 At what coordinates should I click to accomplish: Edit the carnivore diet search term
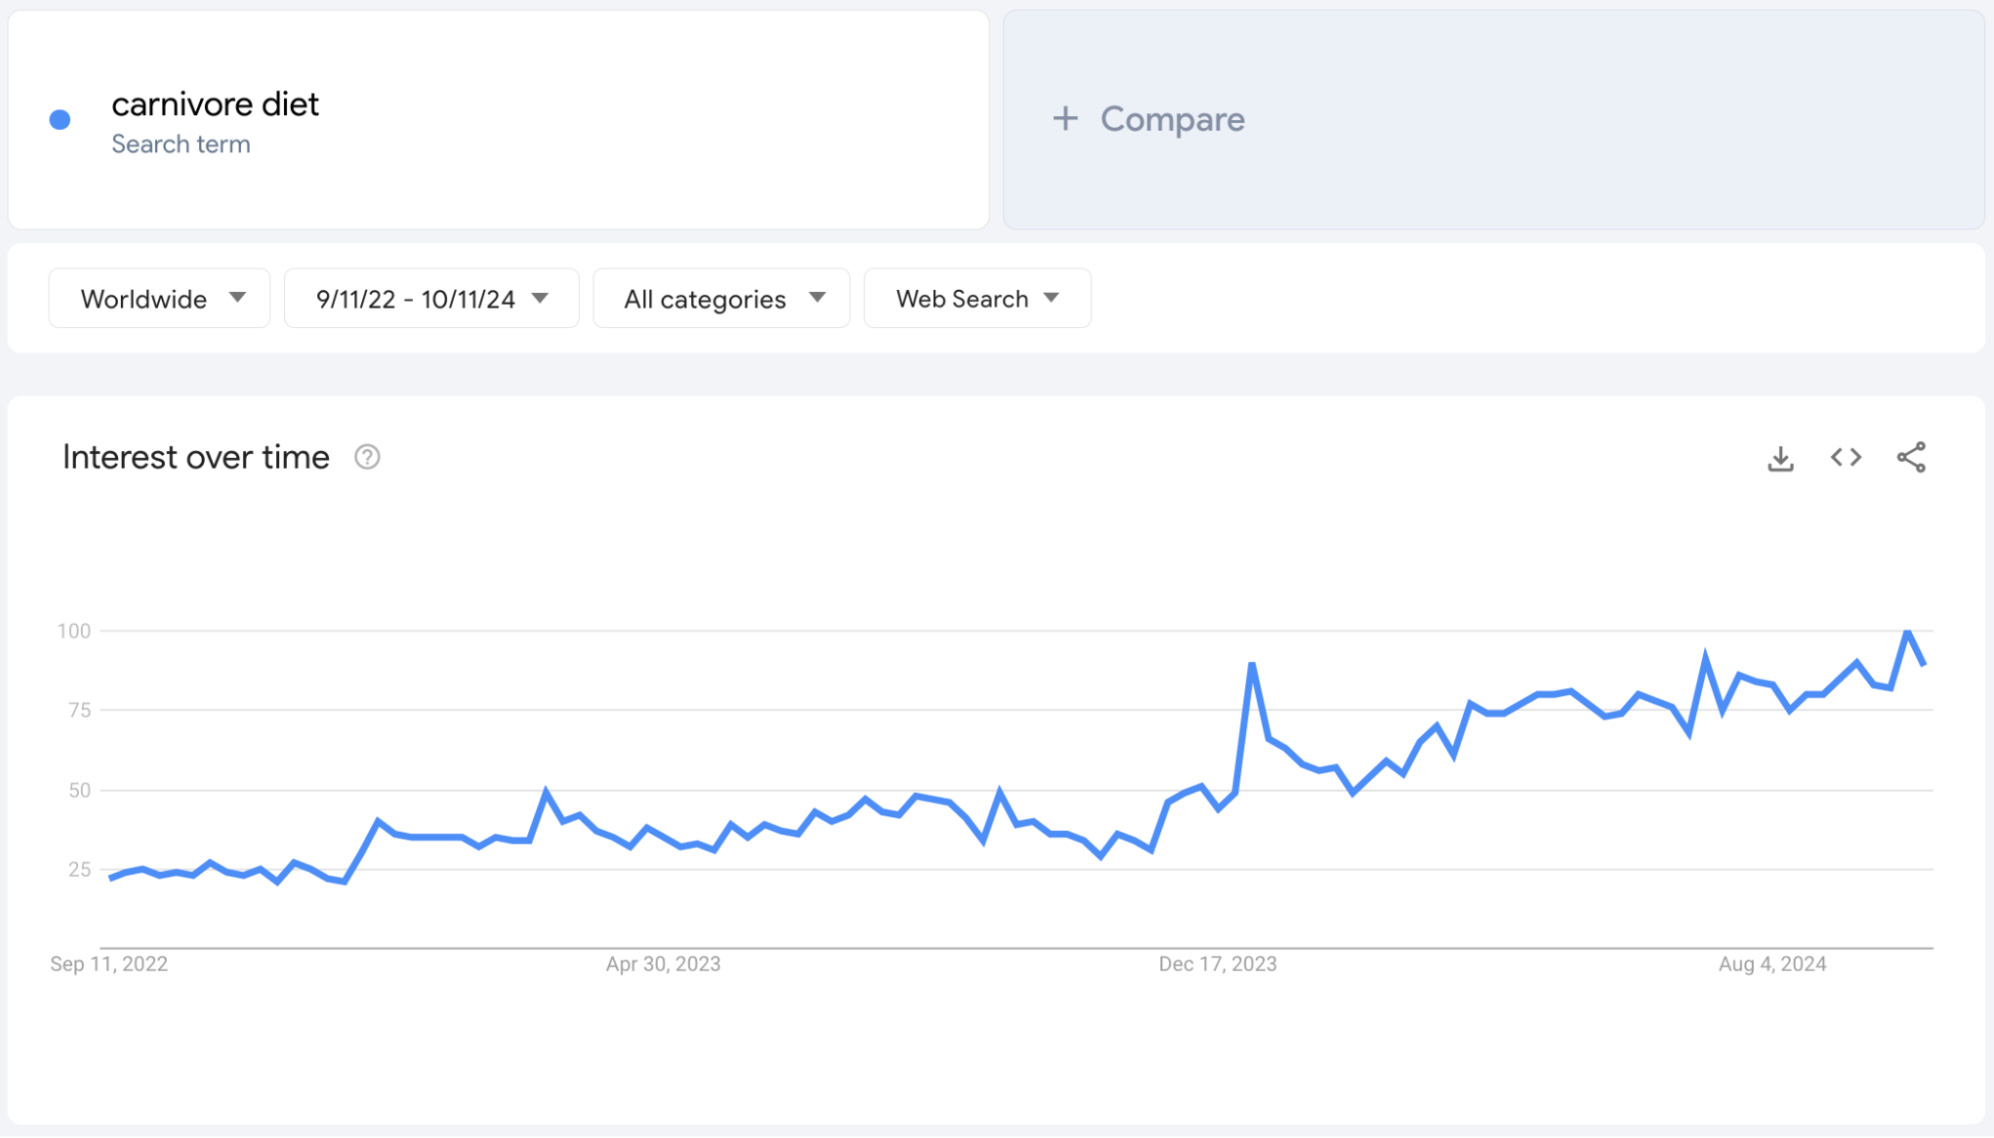(x=215, y=104)
